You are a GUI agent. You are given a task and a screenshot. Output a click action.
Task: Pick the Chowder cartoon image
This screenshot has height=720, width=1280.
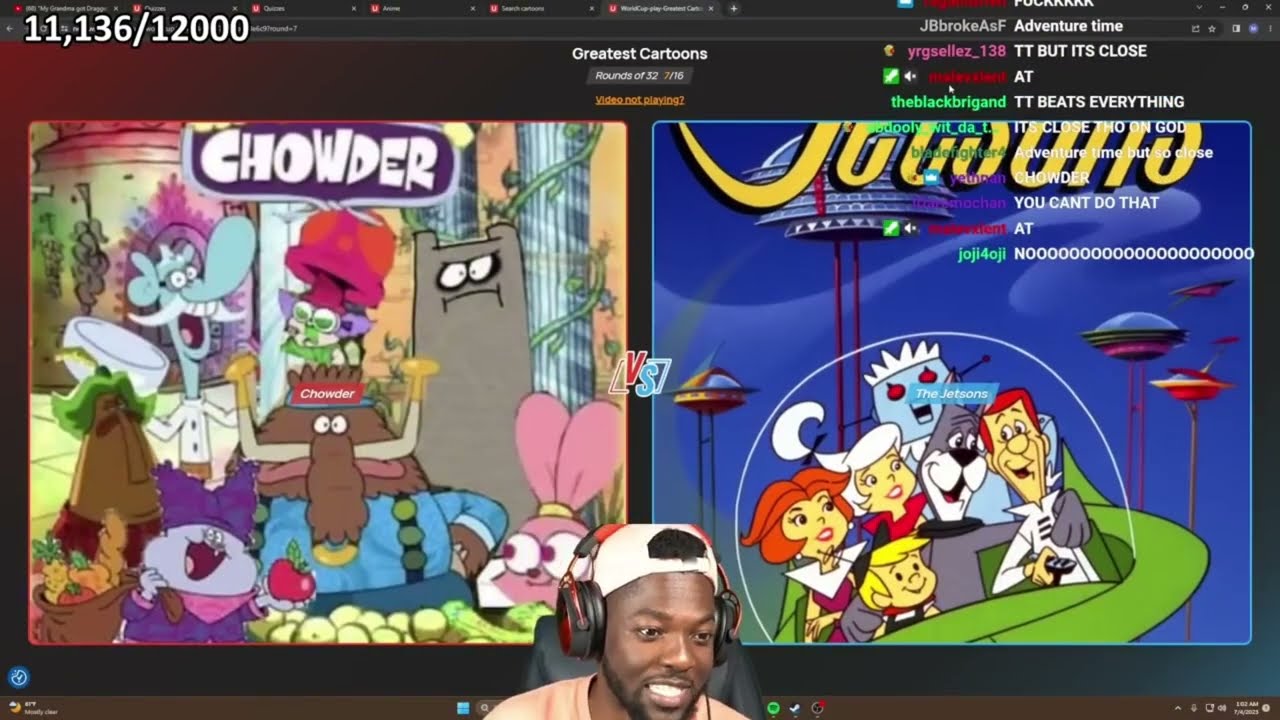pyautogui.click(x=328, y=383)
